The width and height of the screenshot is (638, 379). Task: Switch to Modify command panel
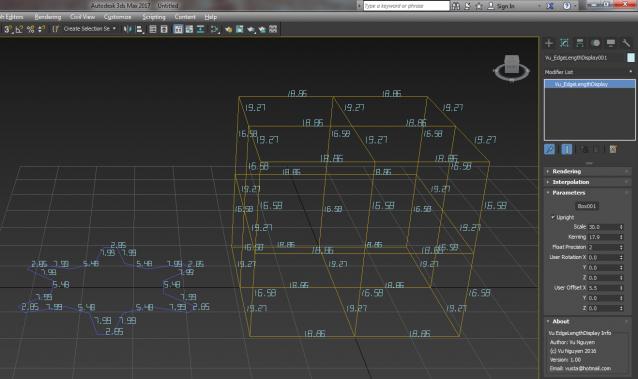564,43
